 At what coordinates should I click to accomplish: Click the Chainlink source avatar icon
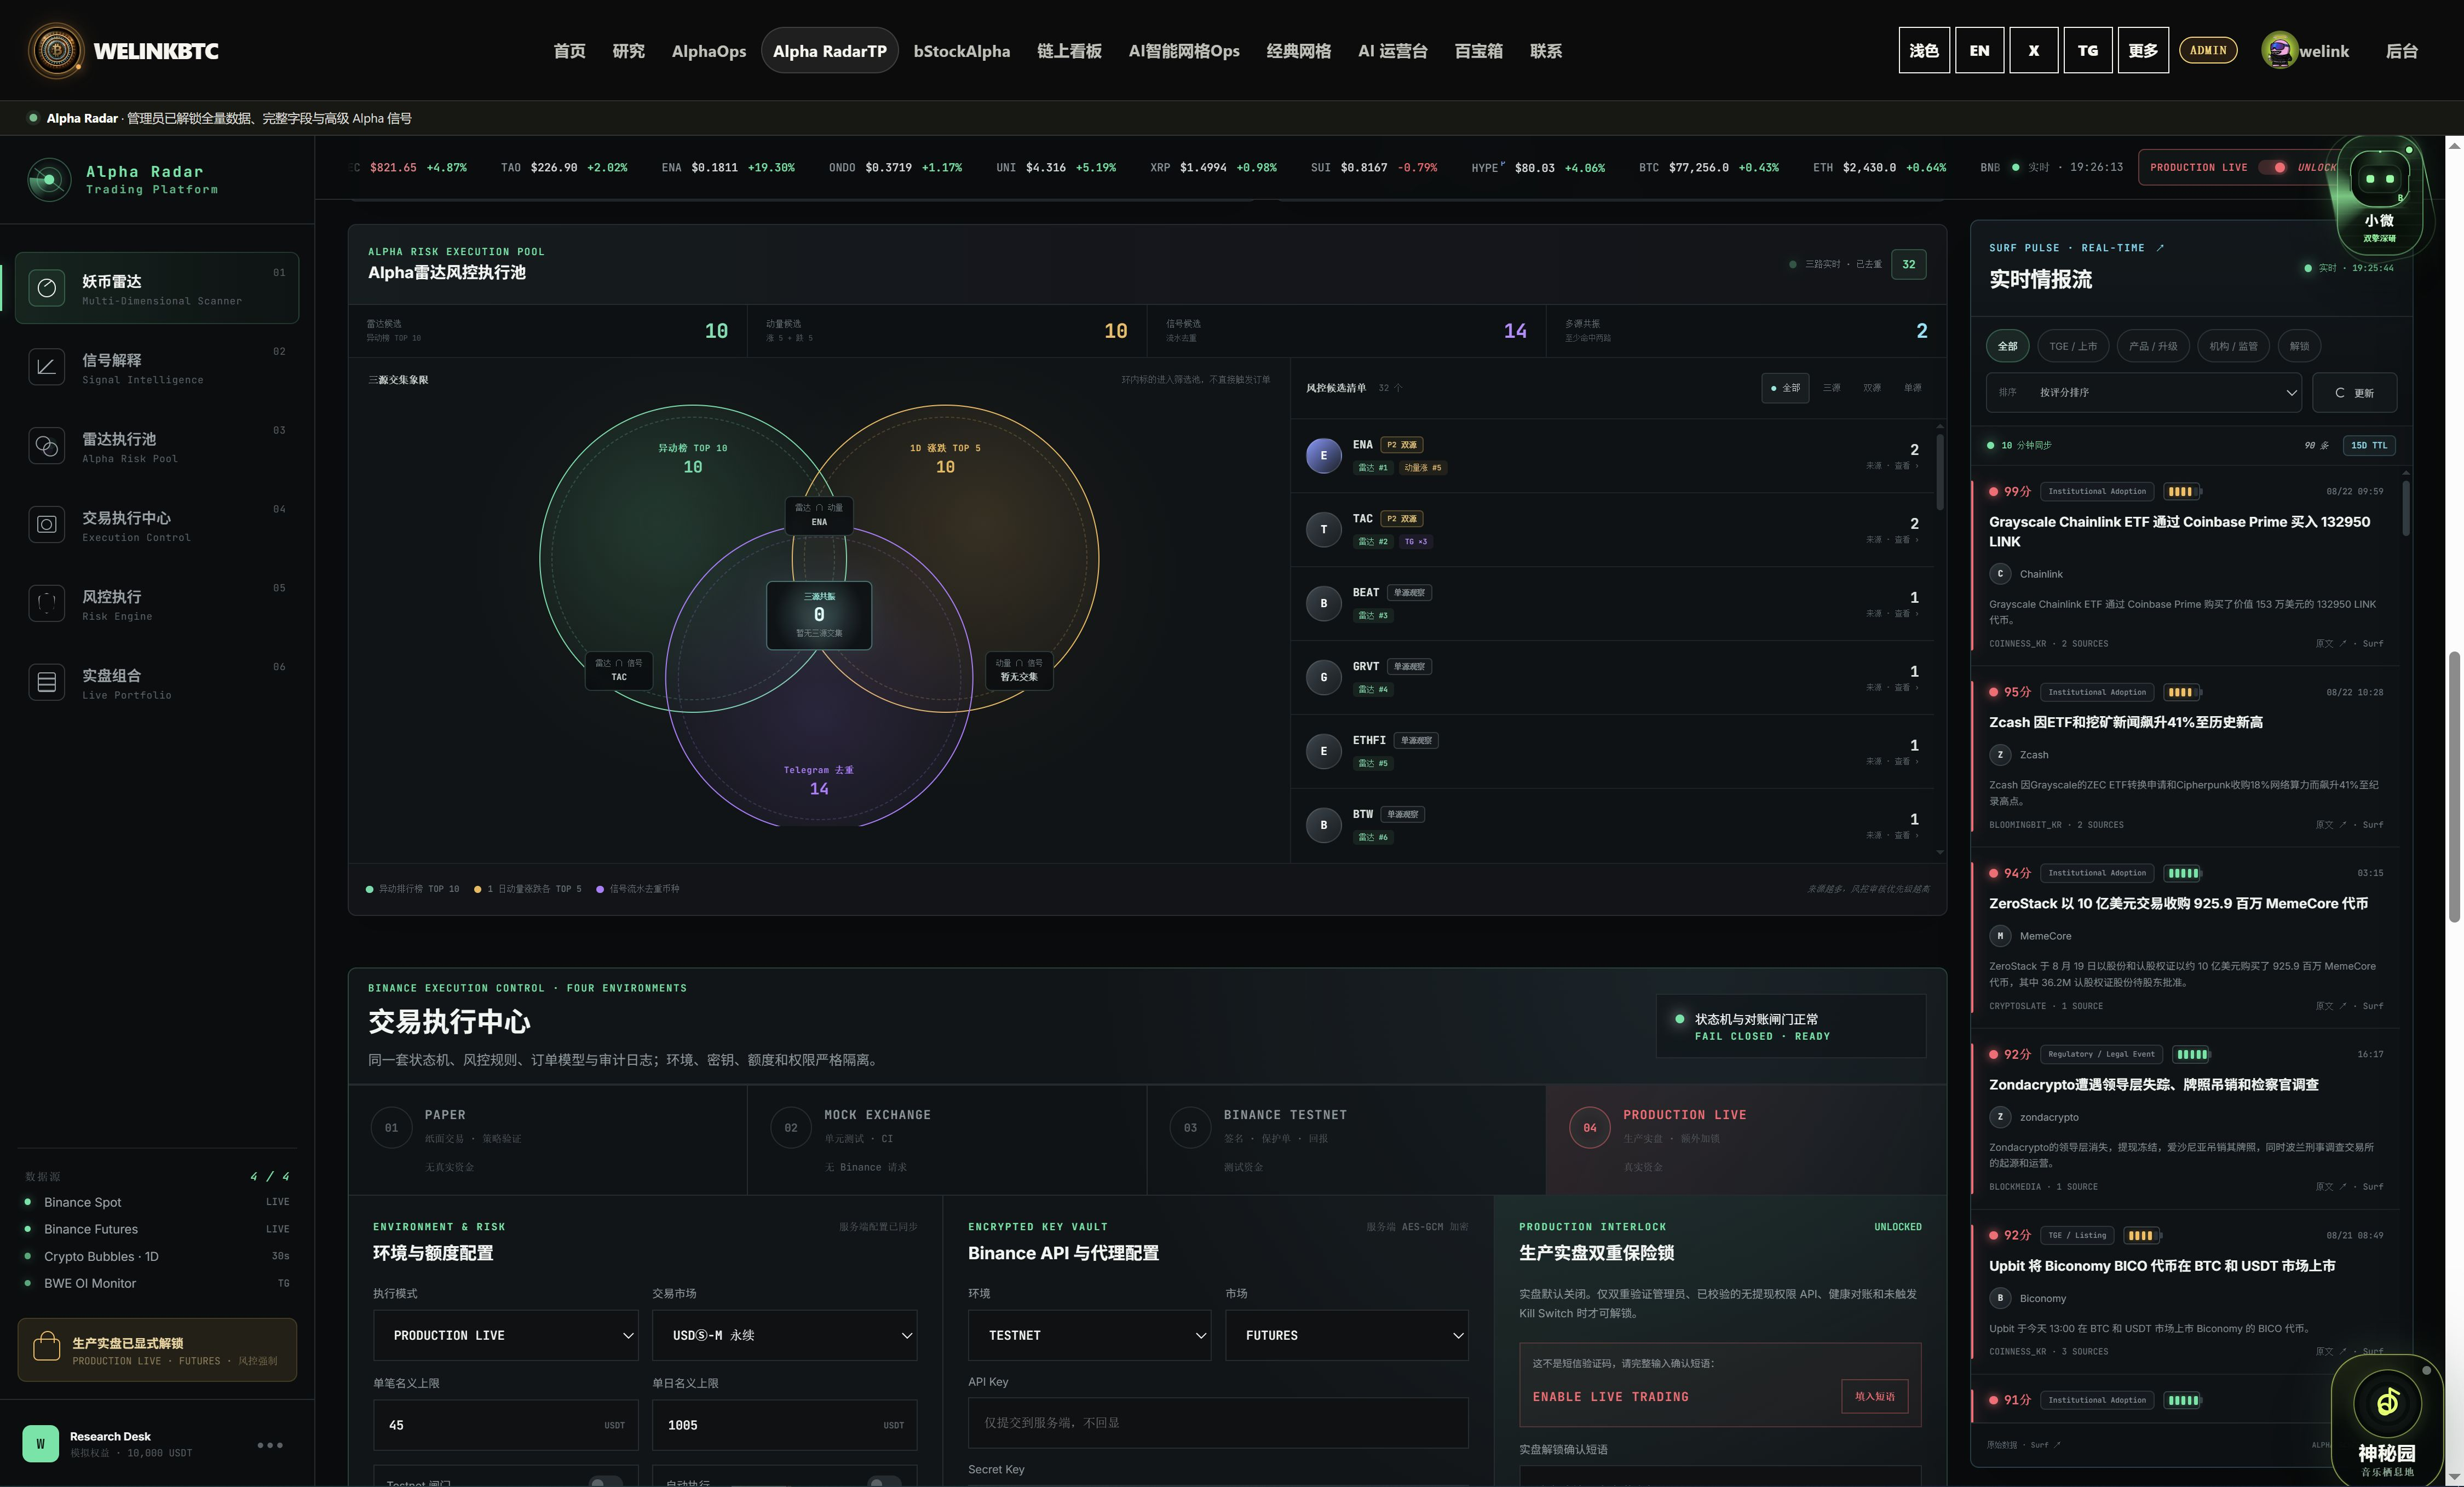[2000, 574]
